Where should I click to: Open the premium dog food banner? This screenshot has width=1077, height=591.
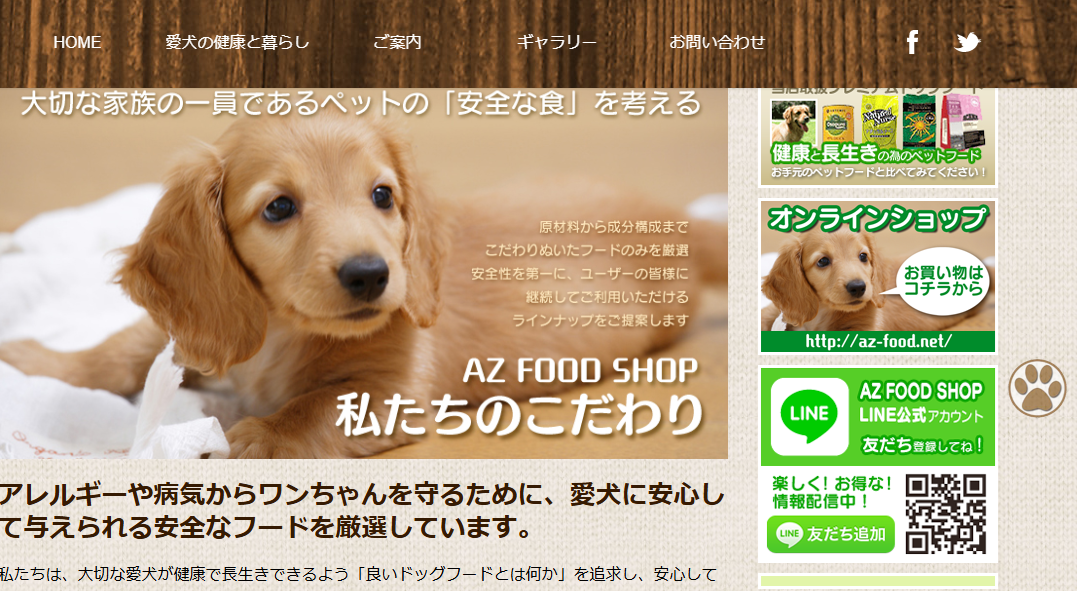point(878,137)
